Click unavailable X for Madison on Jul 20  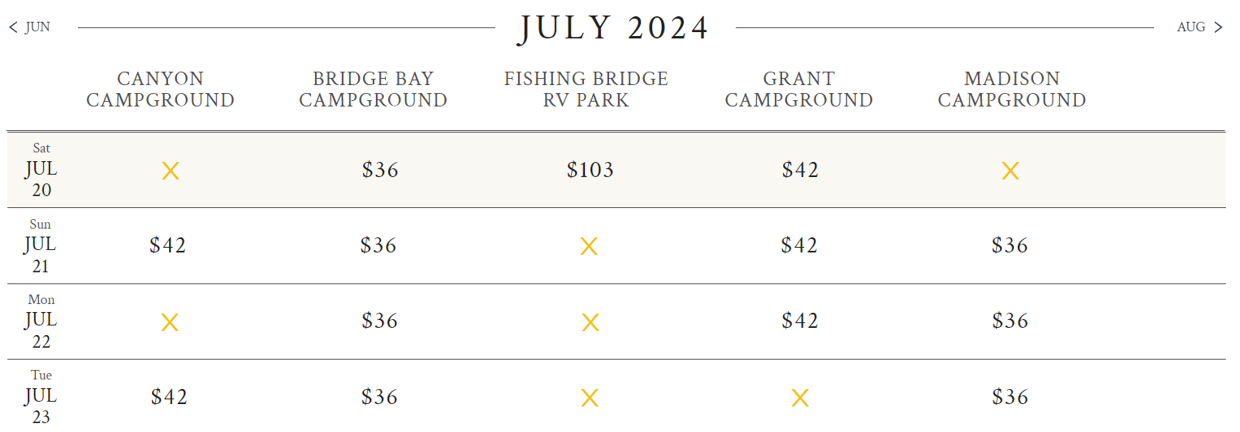[x=1010, y=171]
